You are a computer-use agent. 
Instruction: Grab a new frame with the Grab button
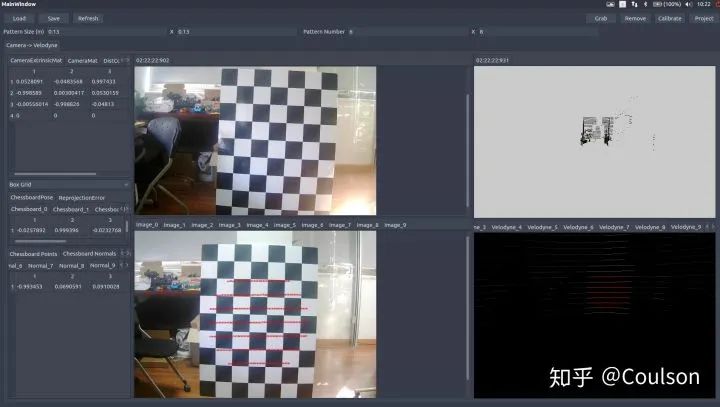click(601, 18)
